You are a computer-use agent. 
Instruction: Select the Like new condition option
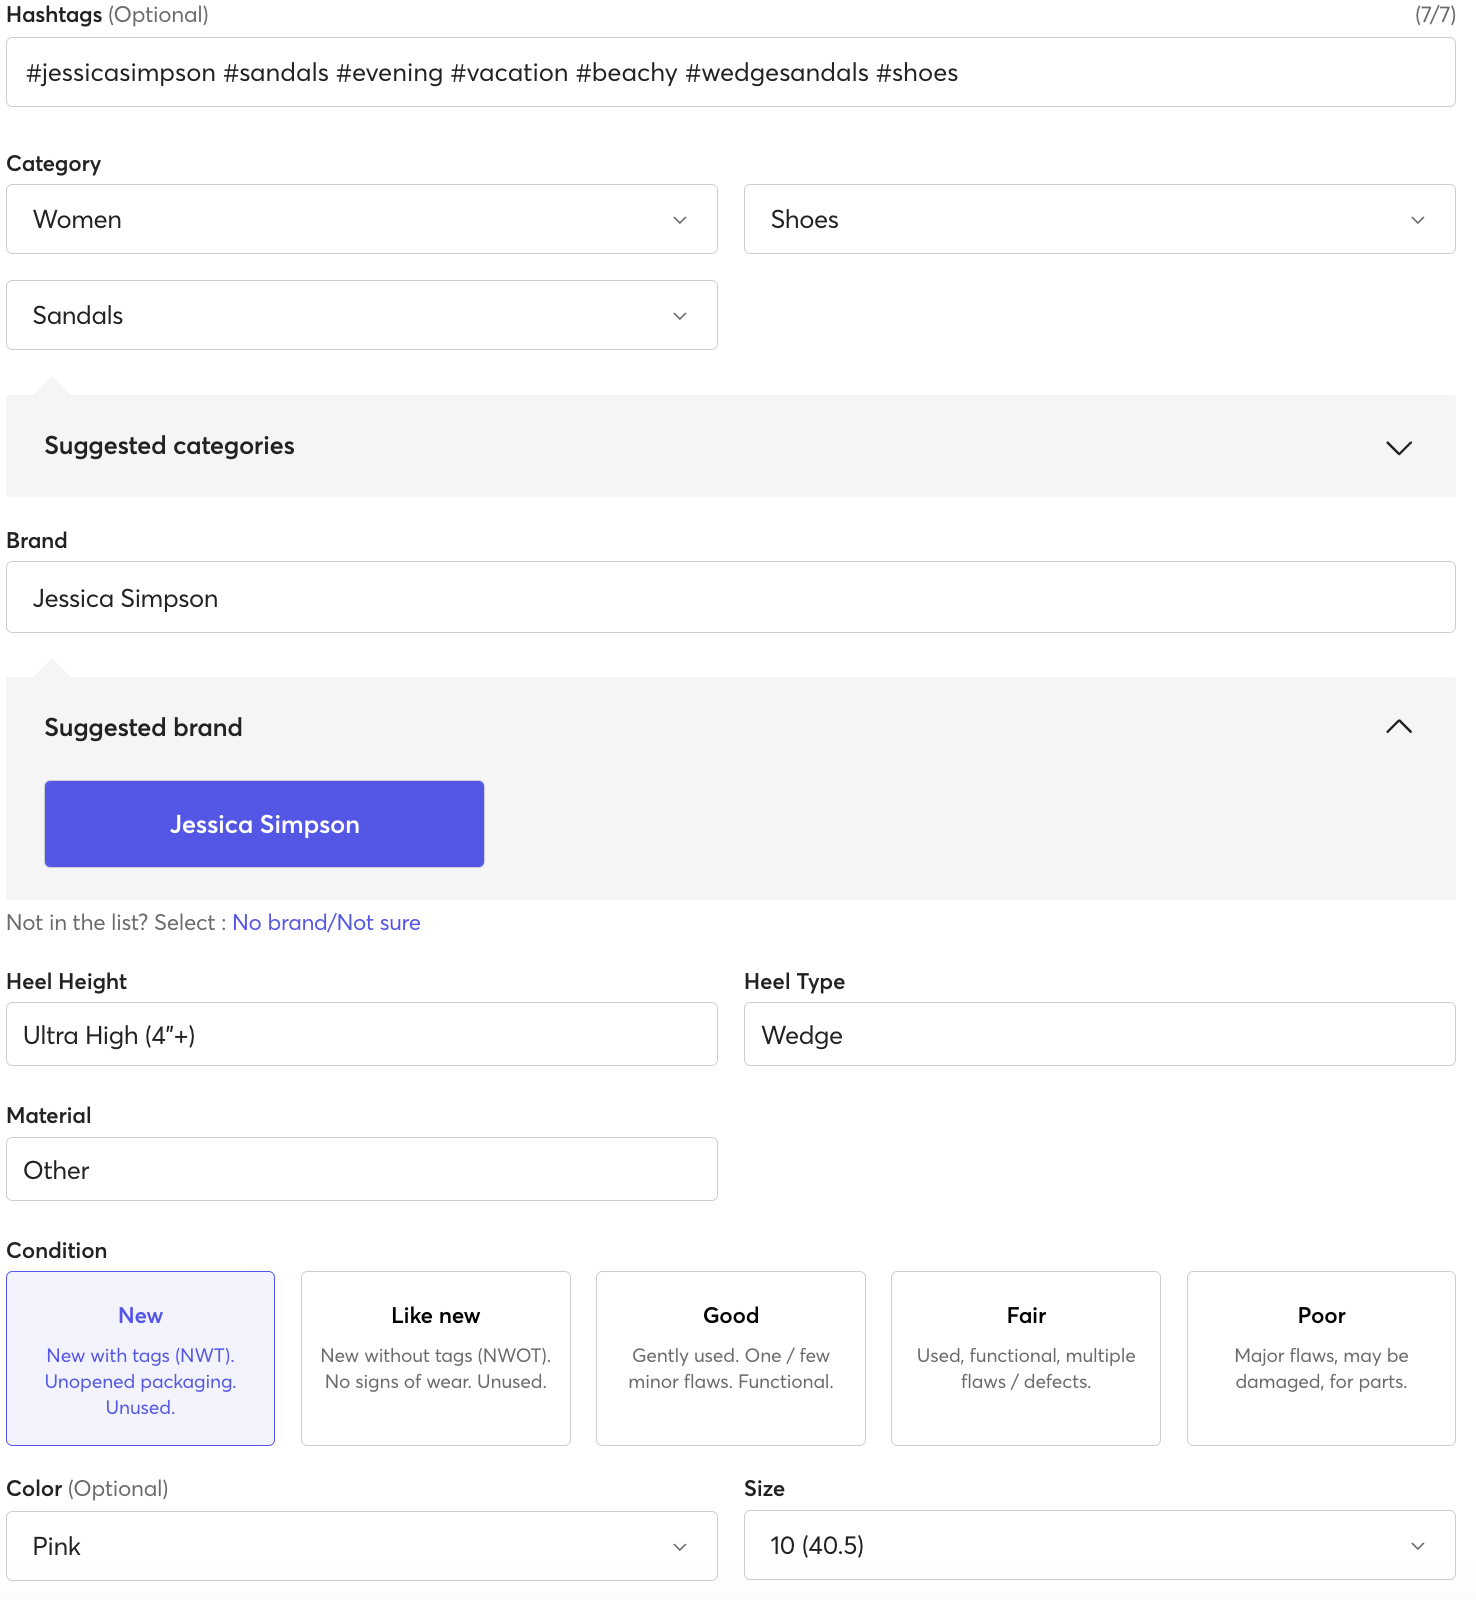435,1358
